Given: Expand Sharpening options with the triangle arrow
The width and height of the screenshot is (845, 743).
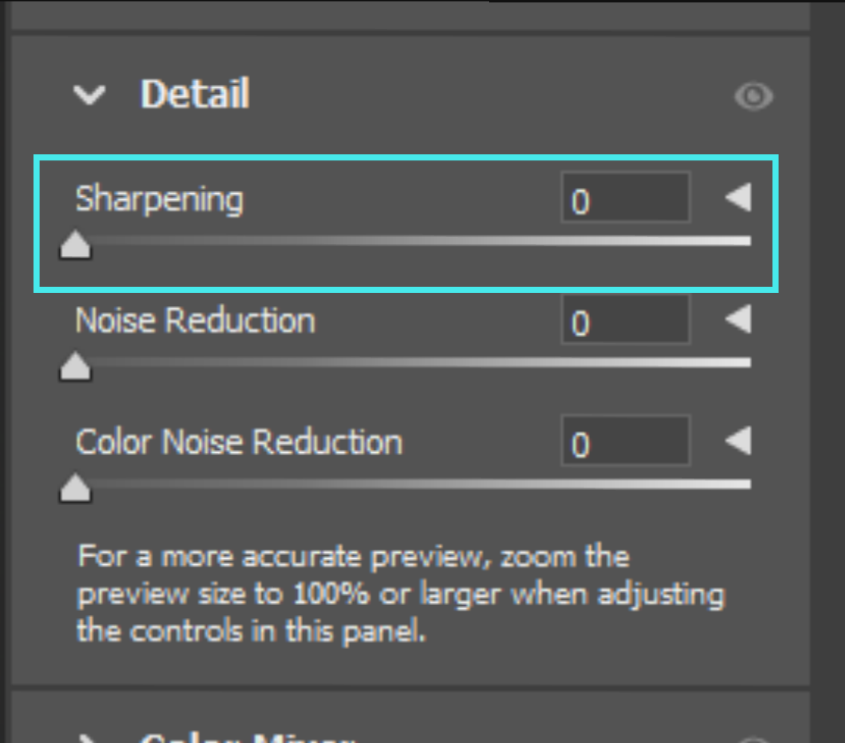Looking at the screenshot, I should tap(738, 198).
